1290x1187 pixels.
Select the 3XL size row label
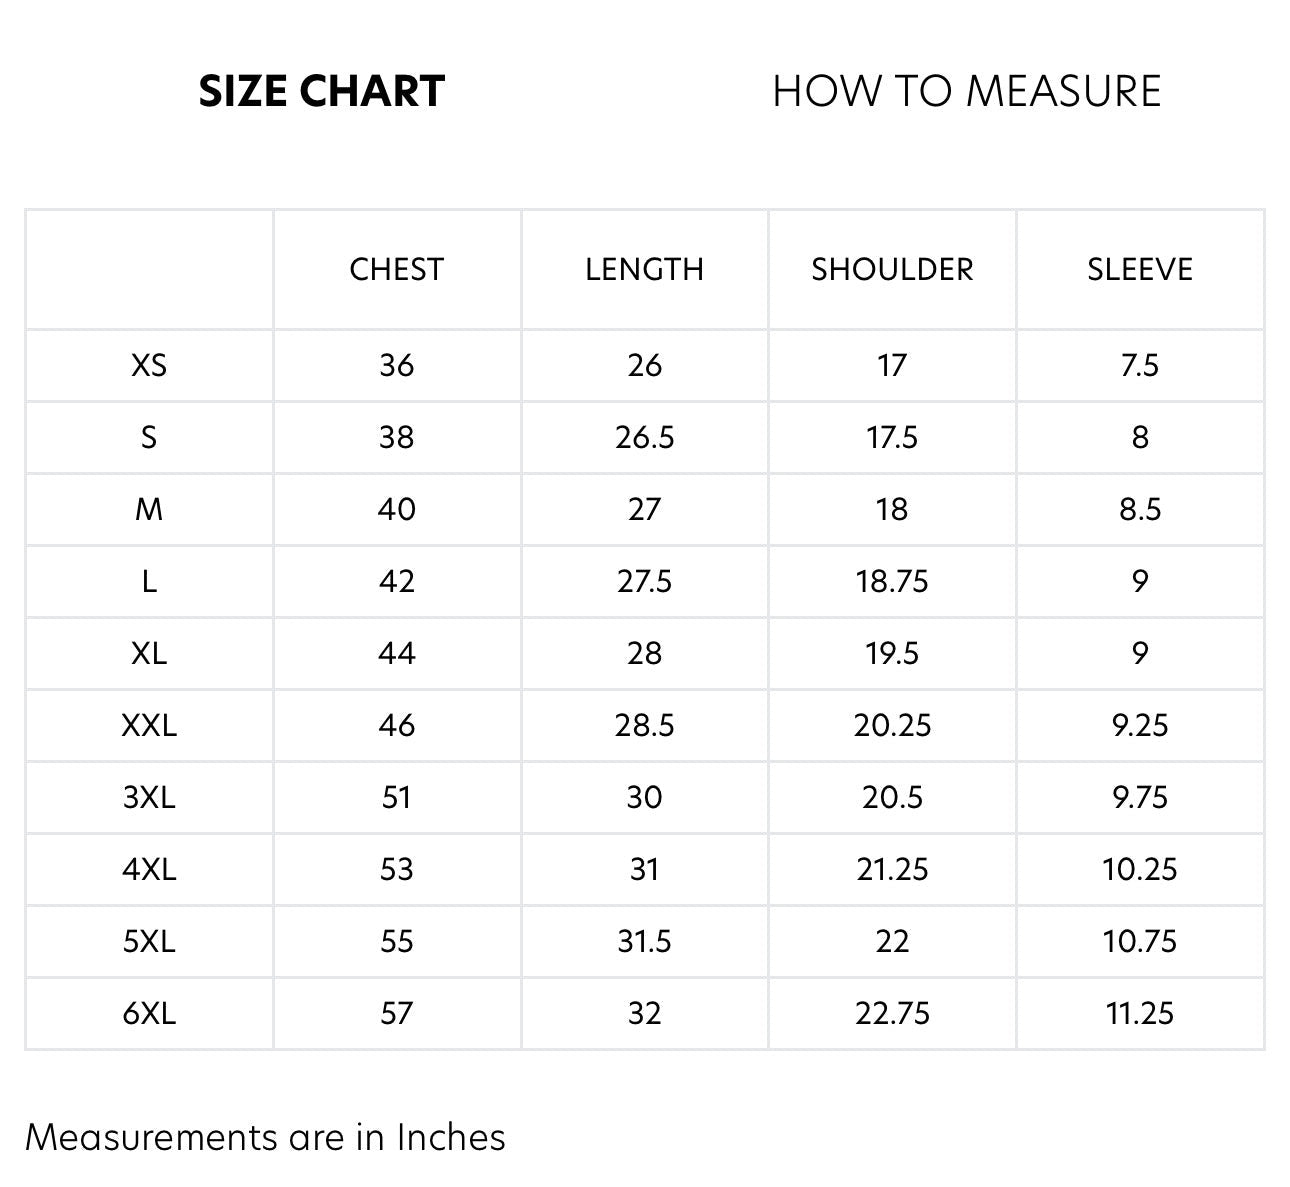[x=149, y=797]
